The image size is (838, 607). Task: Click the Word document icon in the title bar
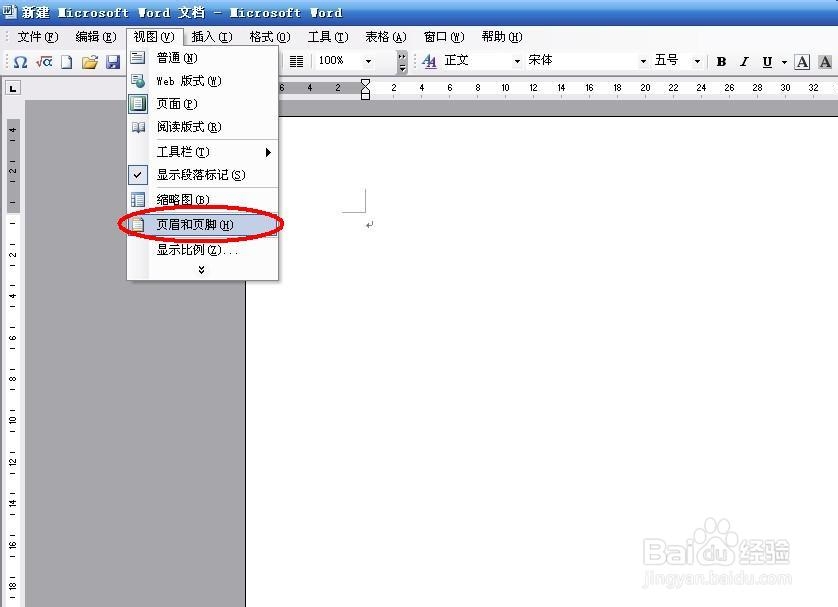9,11
